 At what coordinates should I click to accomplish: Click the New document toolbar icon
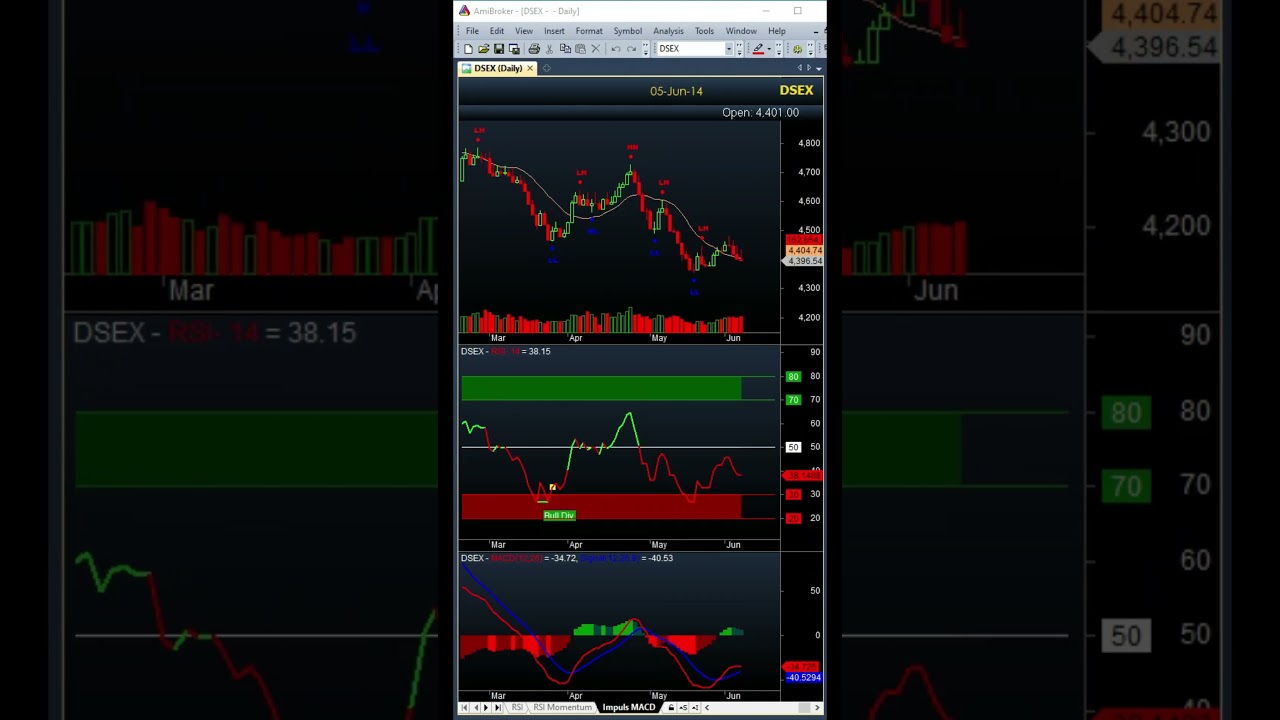(468, 49)
